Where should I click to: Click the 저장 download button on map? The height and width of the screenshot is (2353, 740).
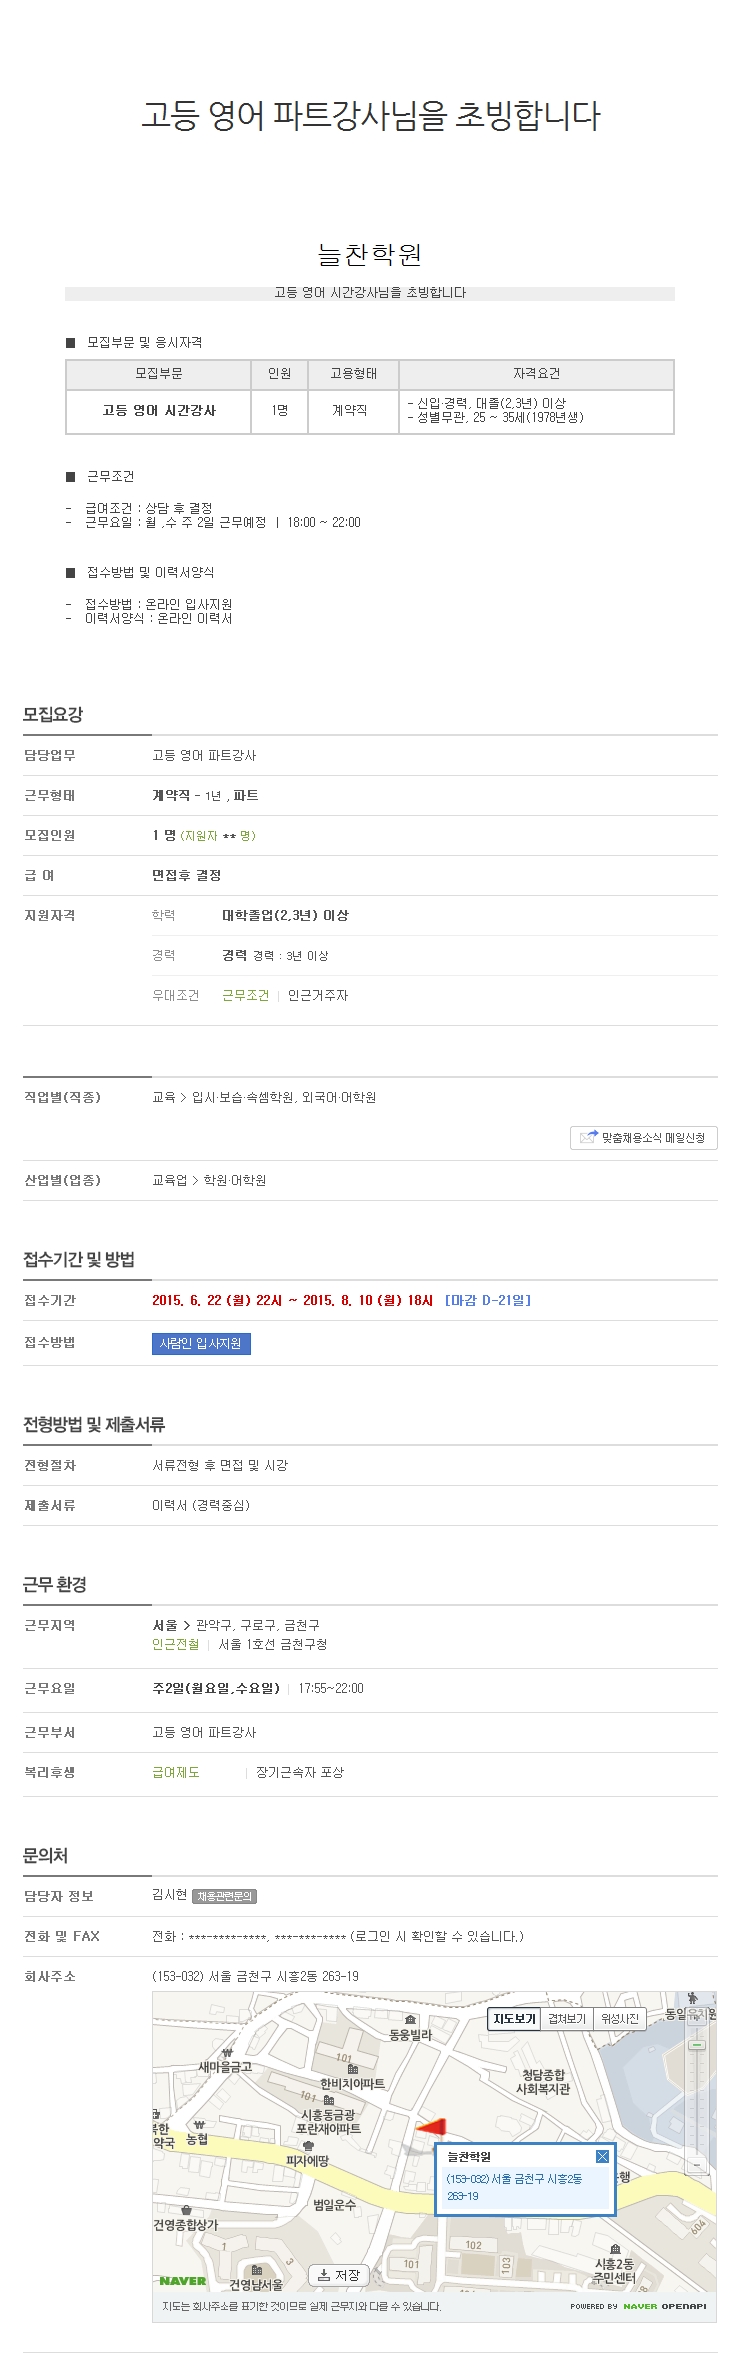pos(339,2275)
